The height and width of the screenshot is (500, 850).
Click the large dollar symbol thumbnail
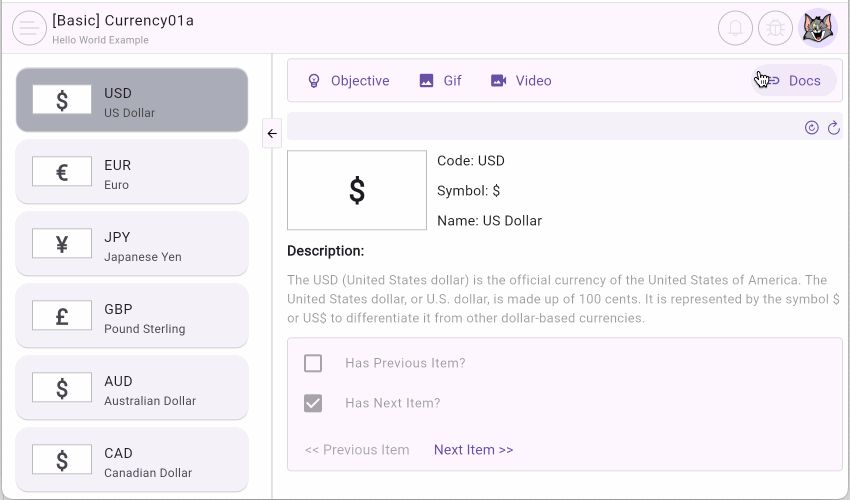coord(357,190)
